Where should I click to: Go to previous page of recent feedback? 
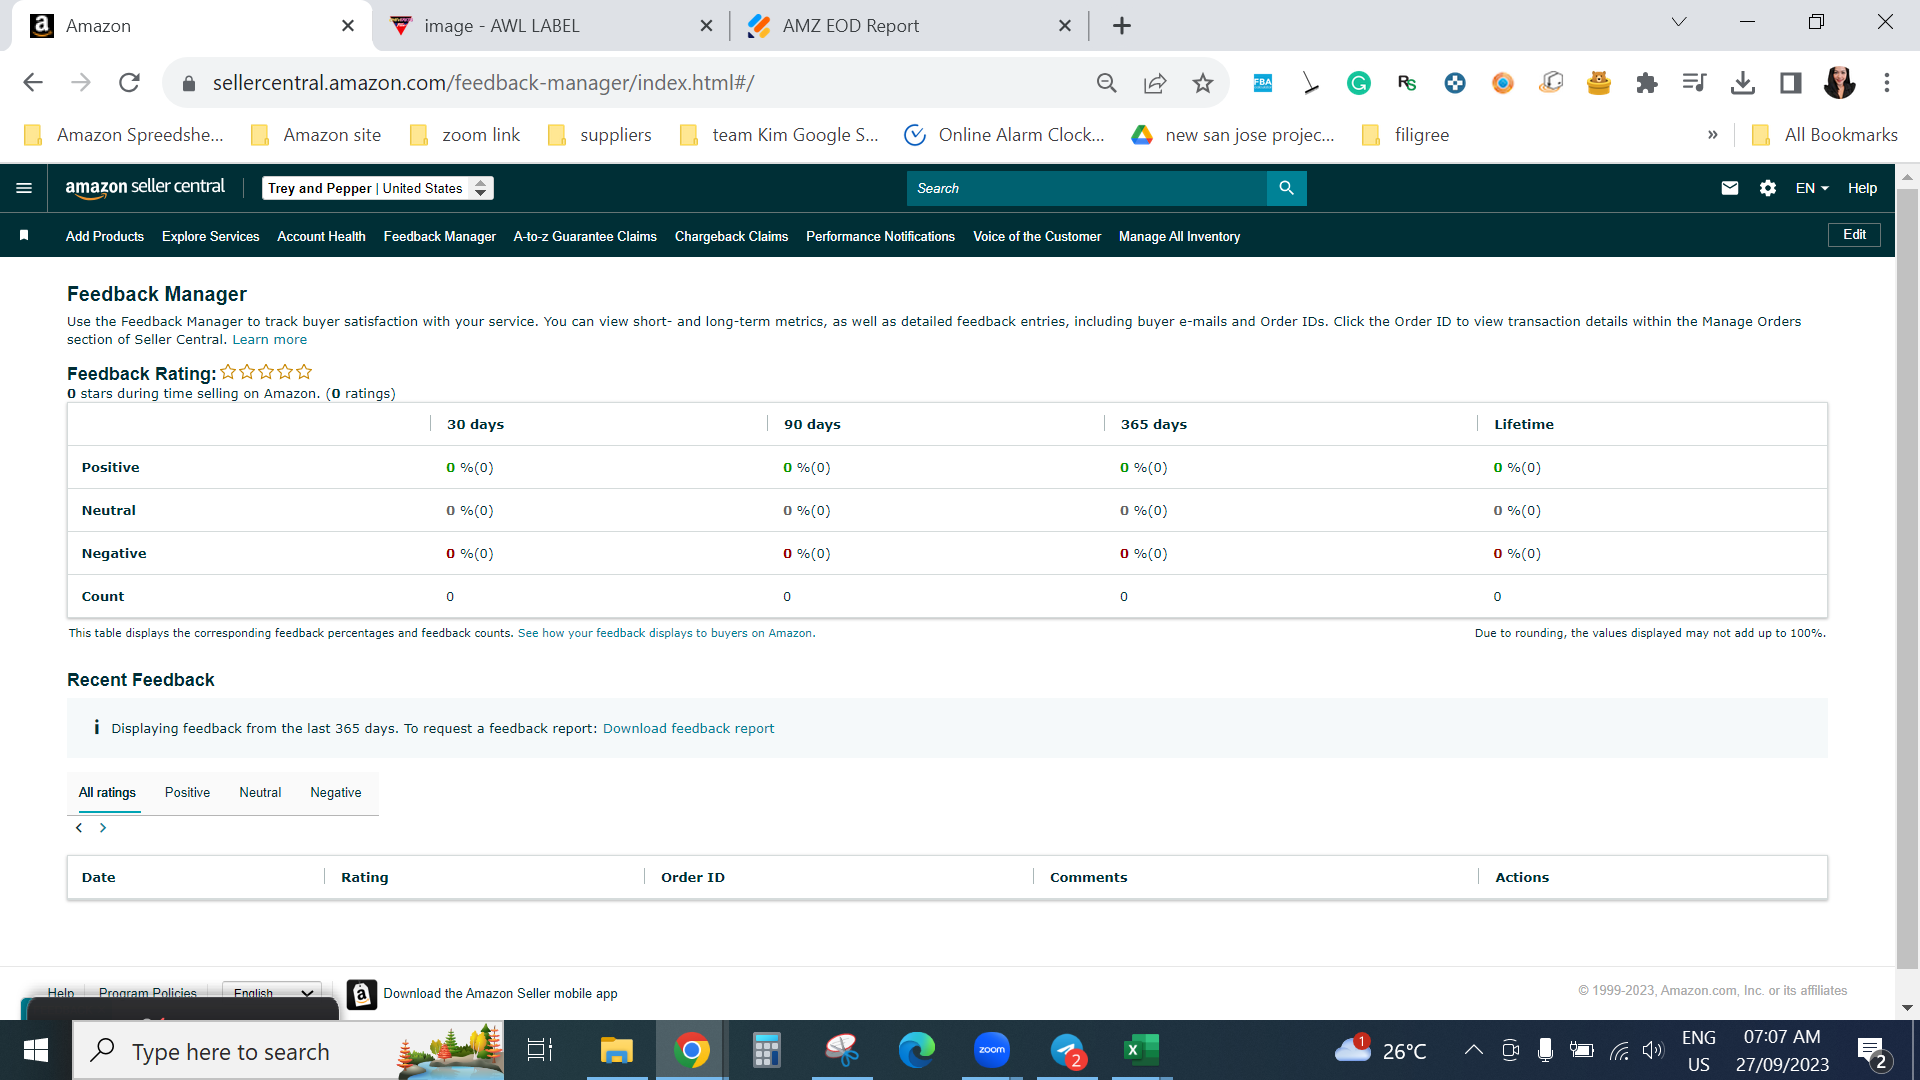[x=79, y=828]
